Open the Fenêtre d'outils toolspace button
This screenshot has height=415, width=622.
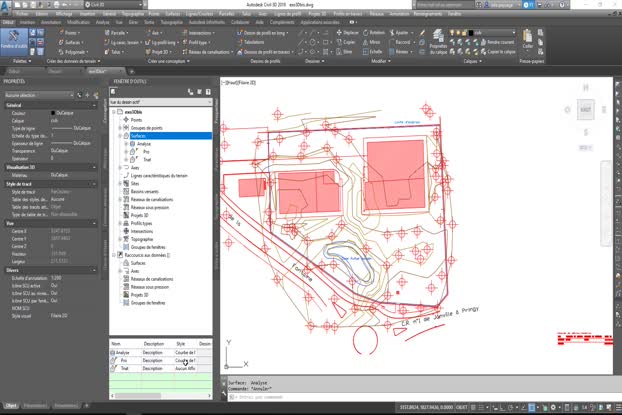pyautogui.click(x=14, y=42)
